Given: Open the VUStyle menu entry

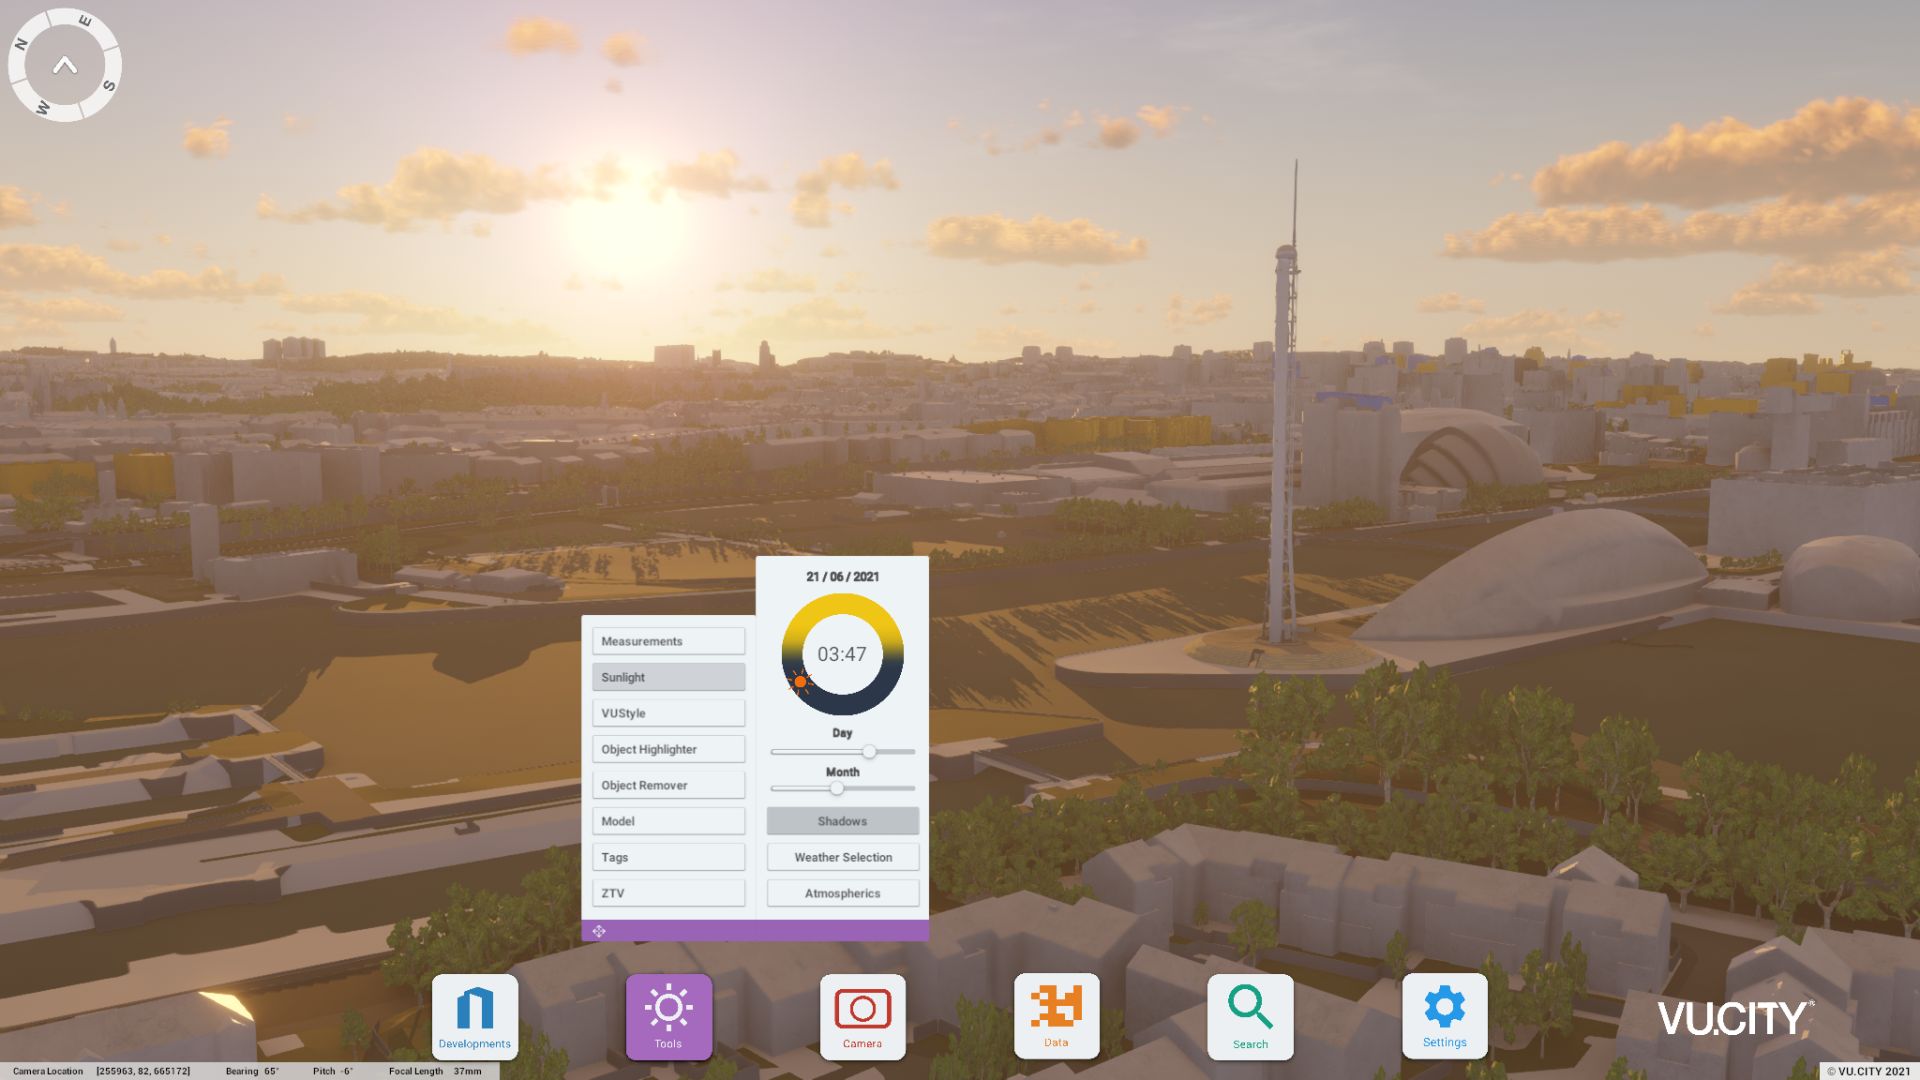Looking at the screenshot, I should [668, 713].
